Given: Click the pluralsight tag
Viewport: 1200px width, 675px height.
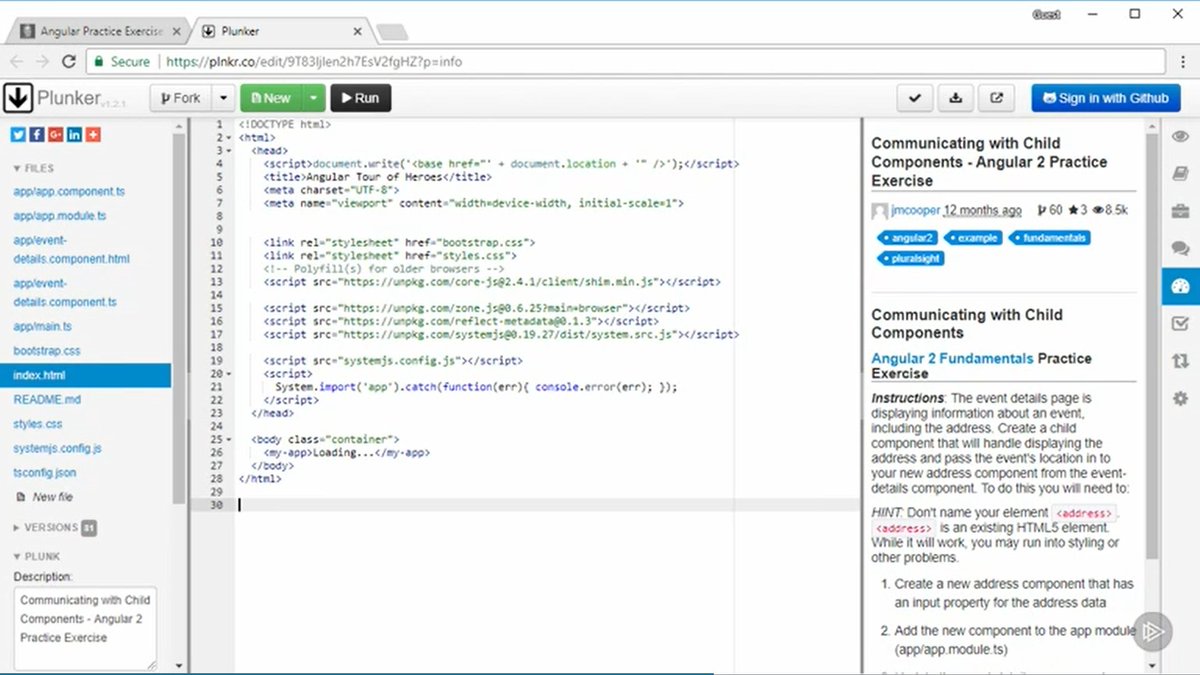Looking at the screenshot, I should (x=910, y=258).
